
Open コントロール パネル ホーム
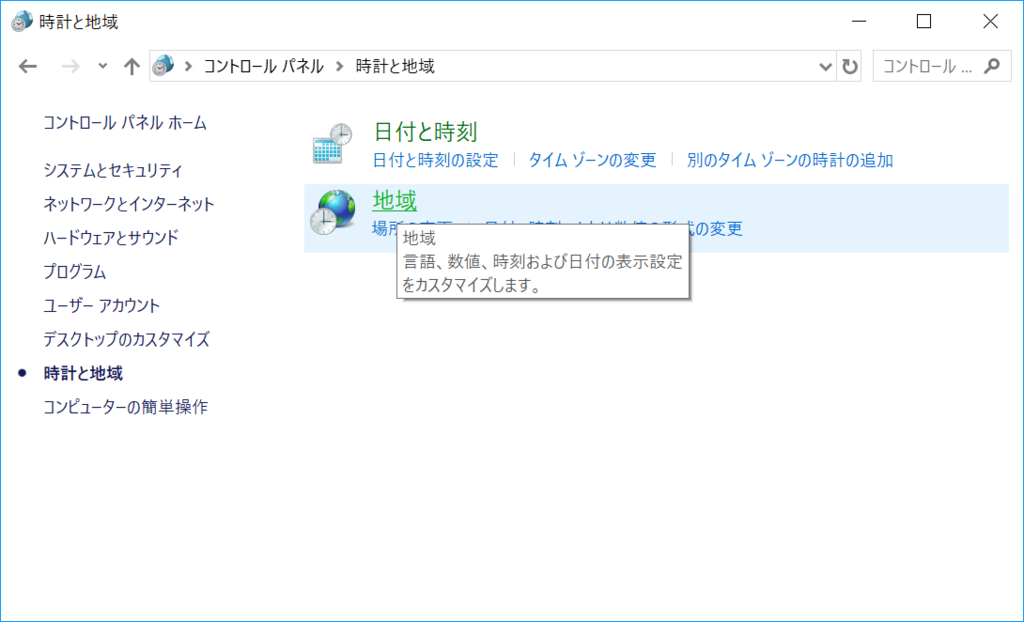[x=125, y=123]
